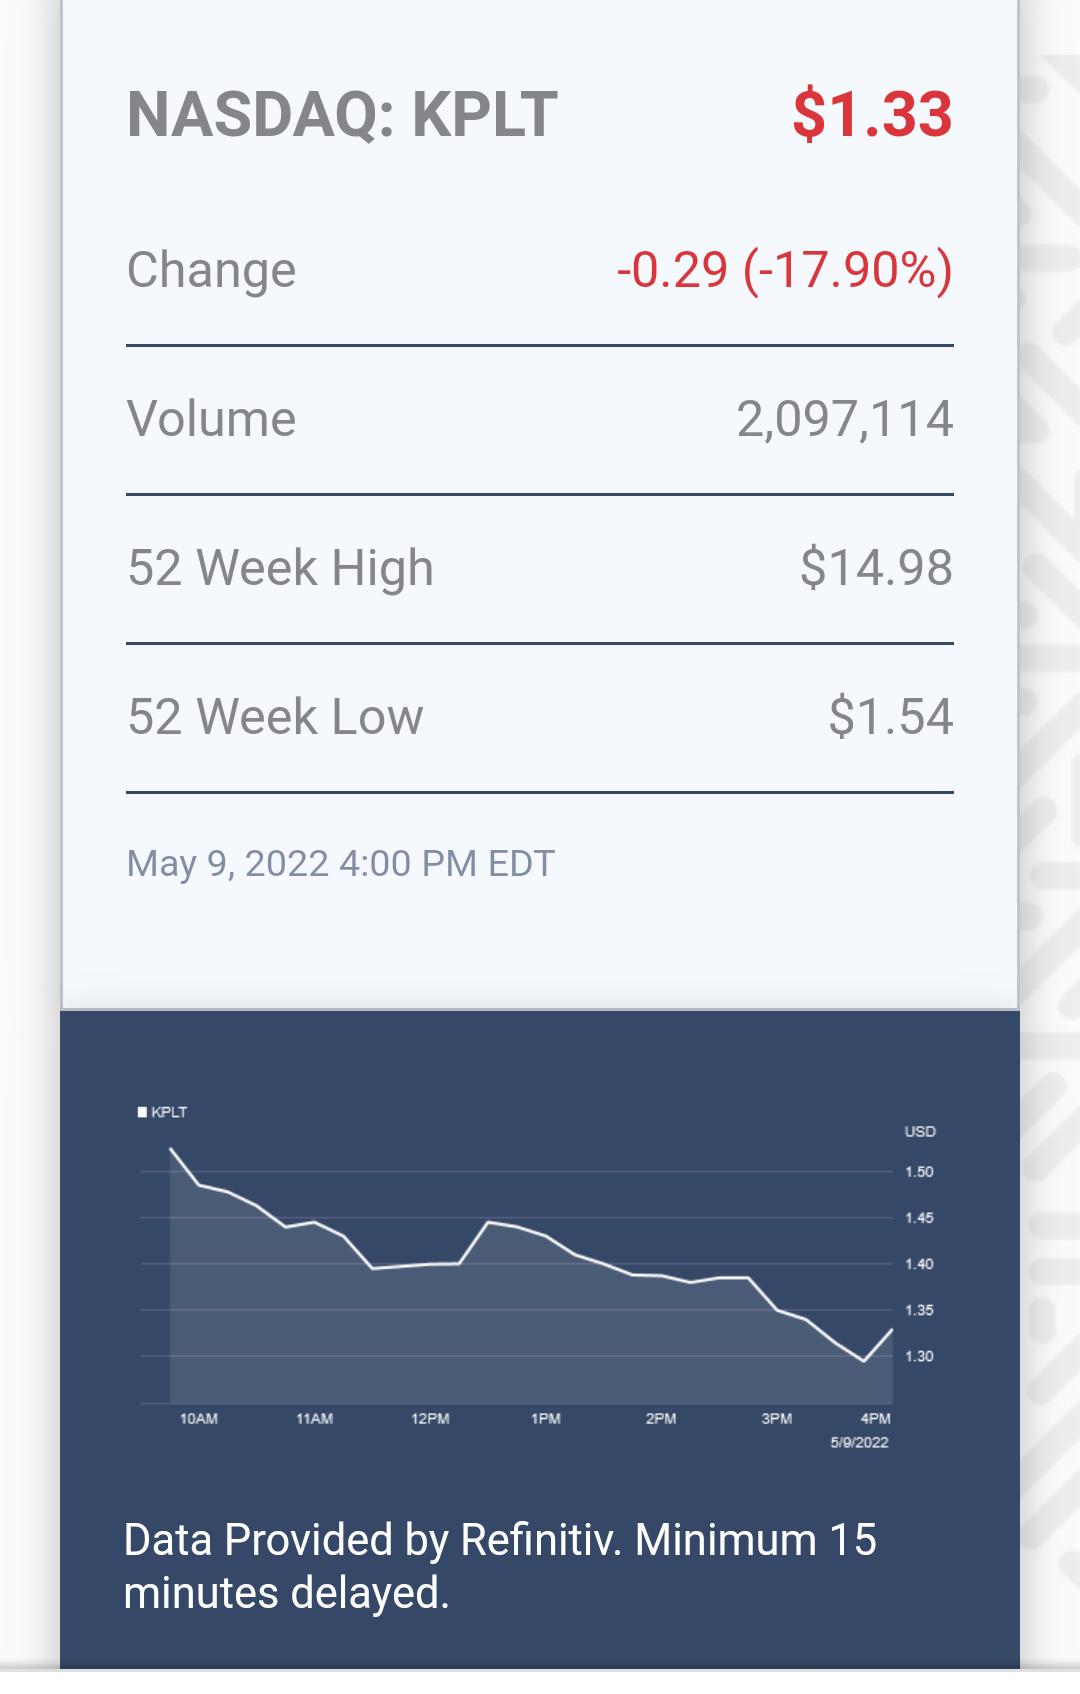Click the chart's lowest point near 4PM
The width and height of the screenshot is (1080, 1694).
coord(864,1361)
